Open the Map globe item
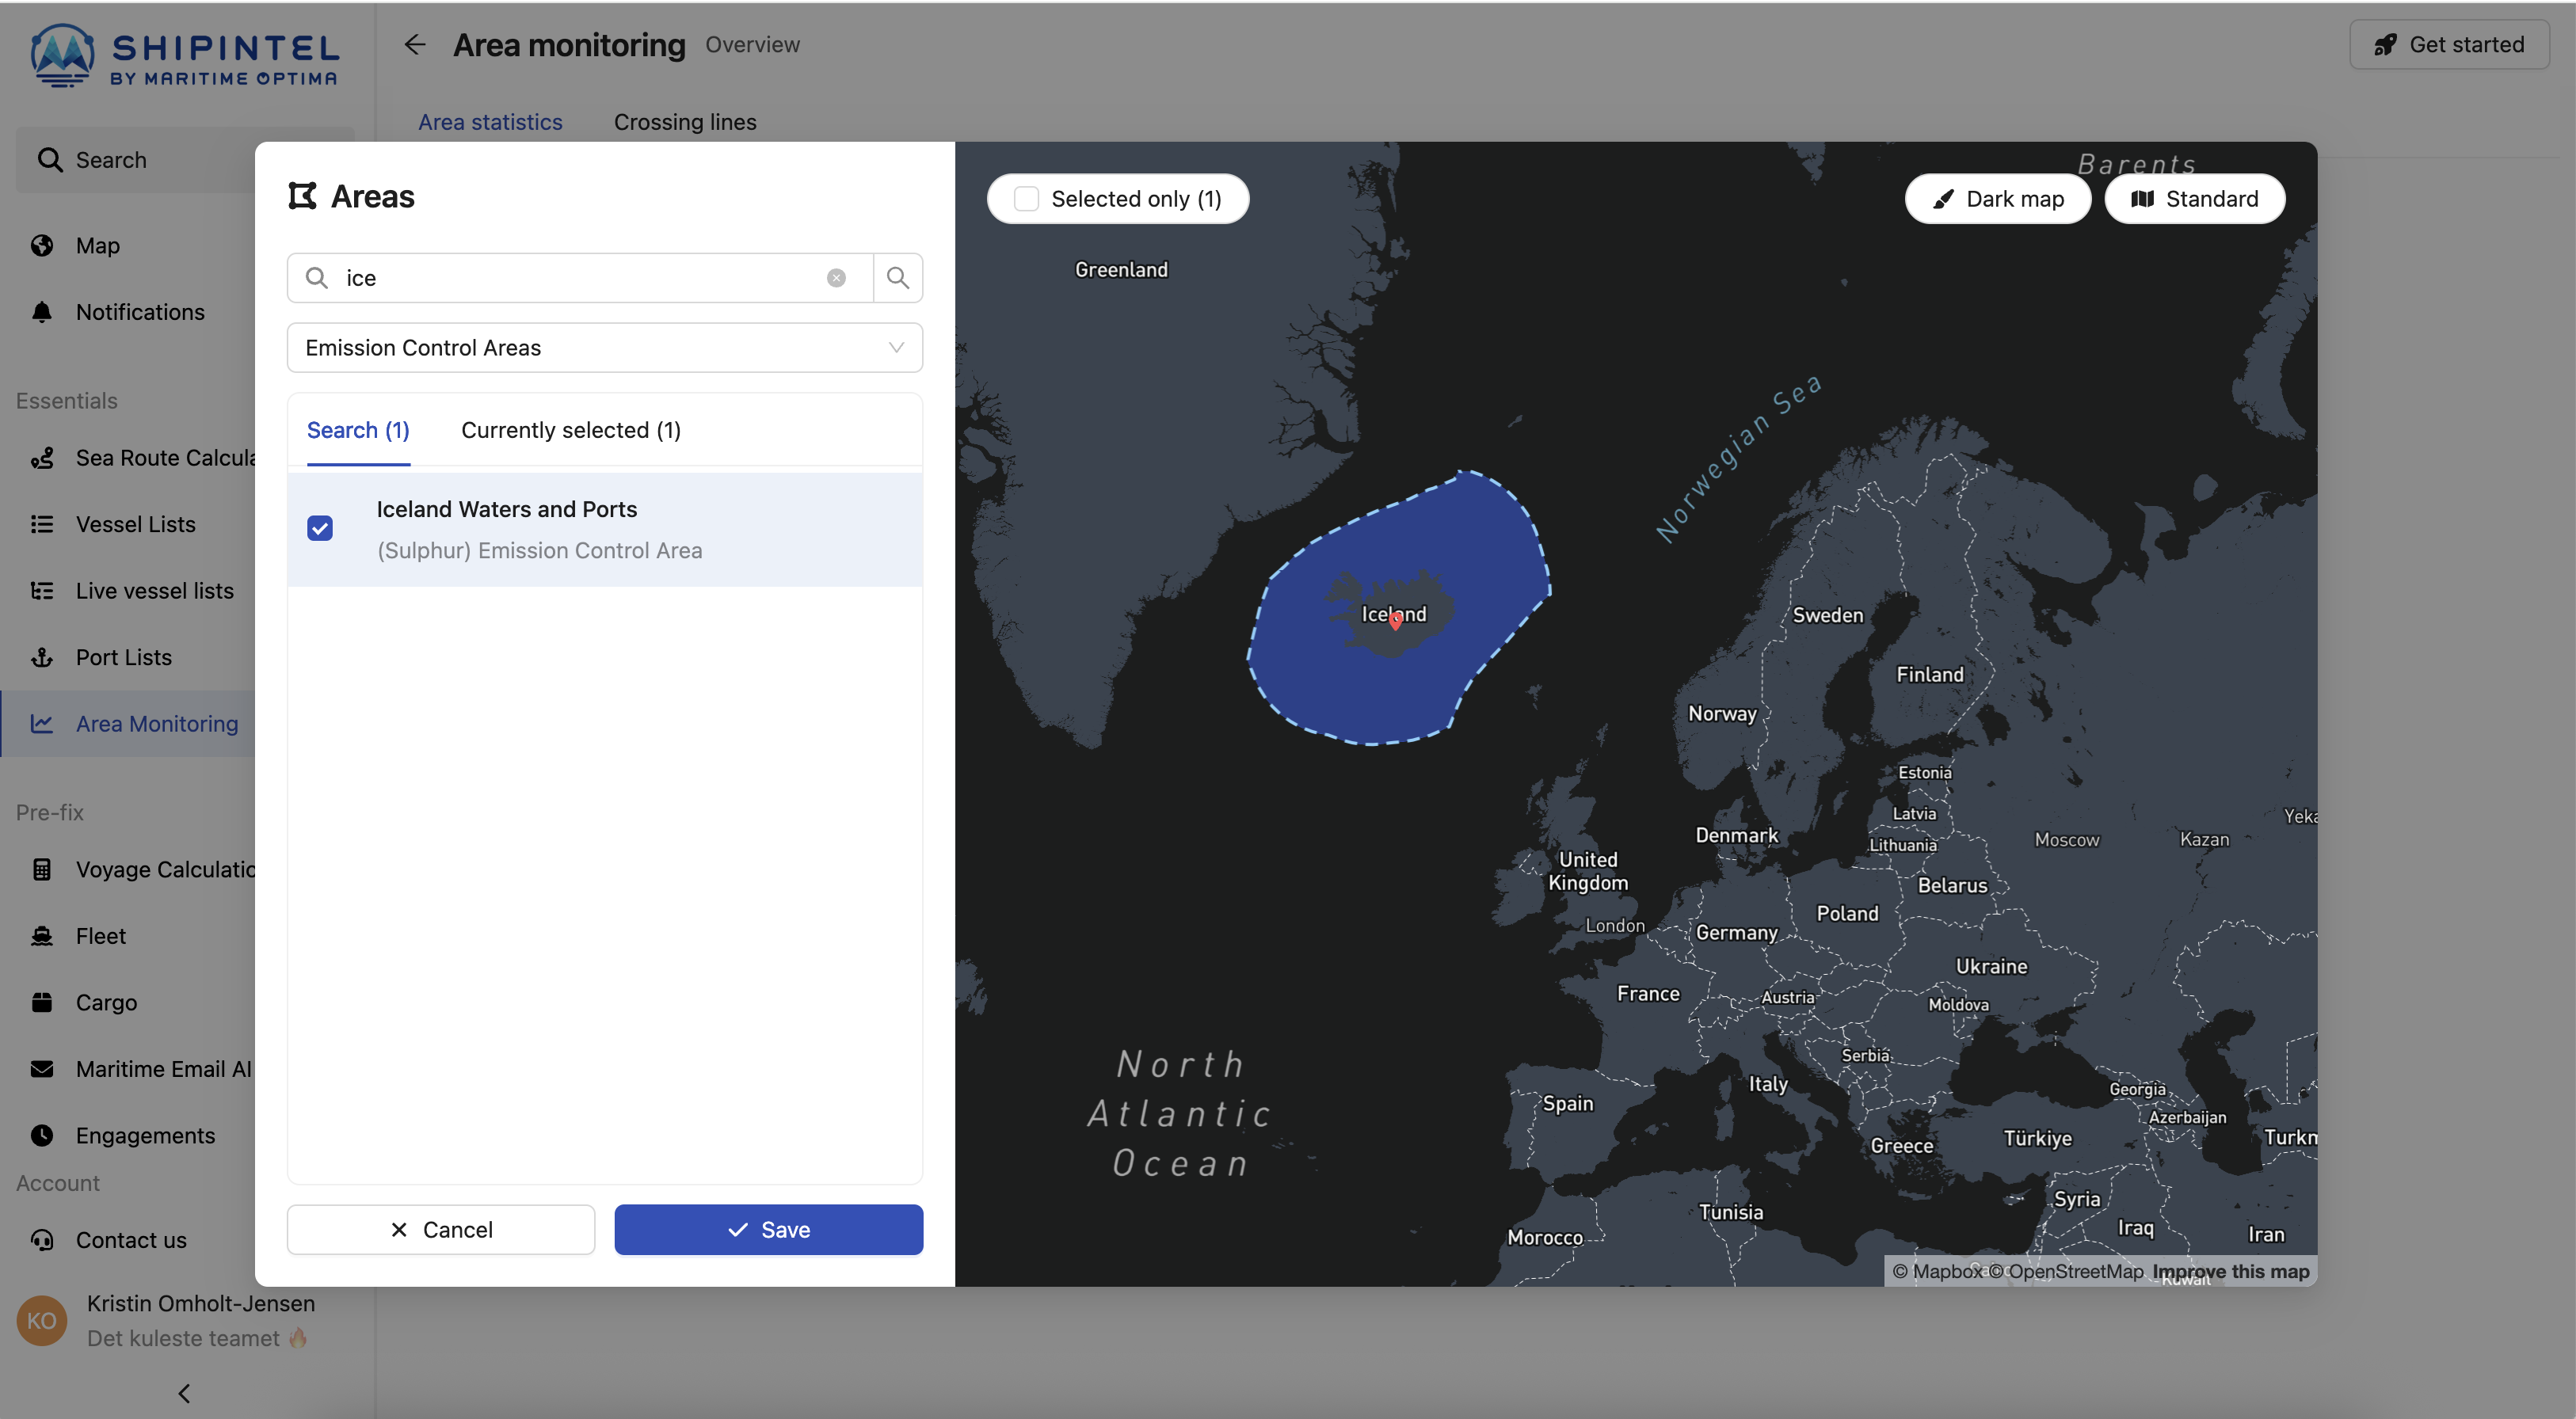 coord(96,246)
